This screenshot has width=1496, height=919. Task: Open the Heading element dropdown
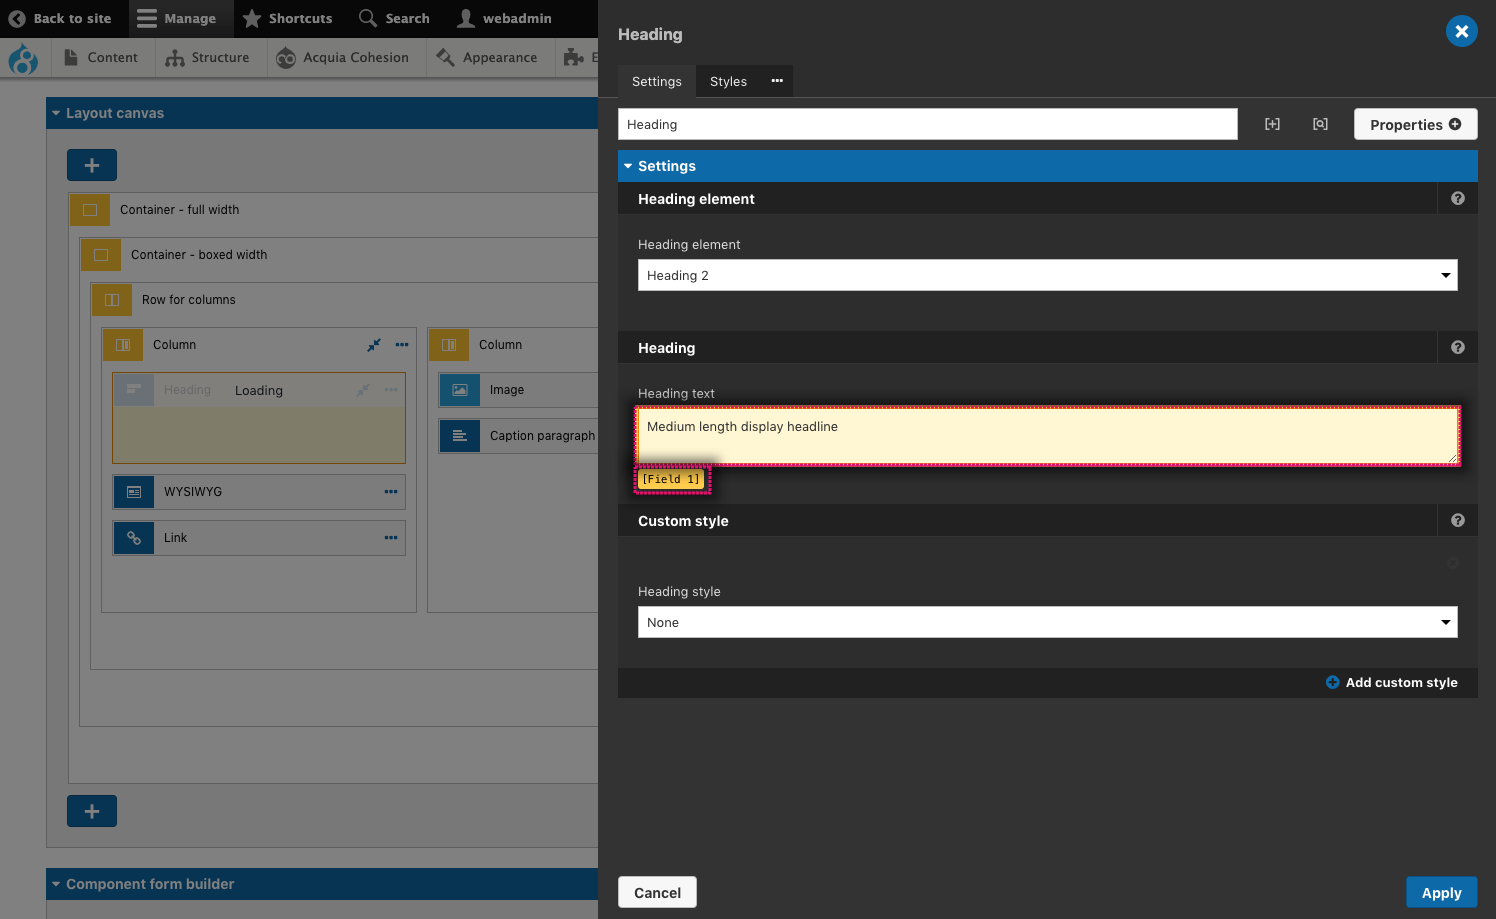[1047, 275]
